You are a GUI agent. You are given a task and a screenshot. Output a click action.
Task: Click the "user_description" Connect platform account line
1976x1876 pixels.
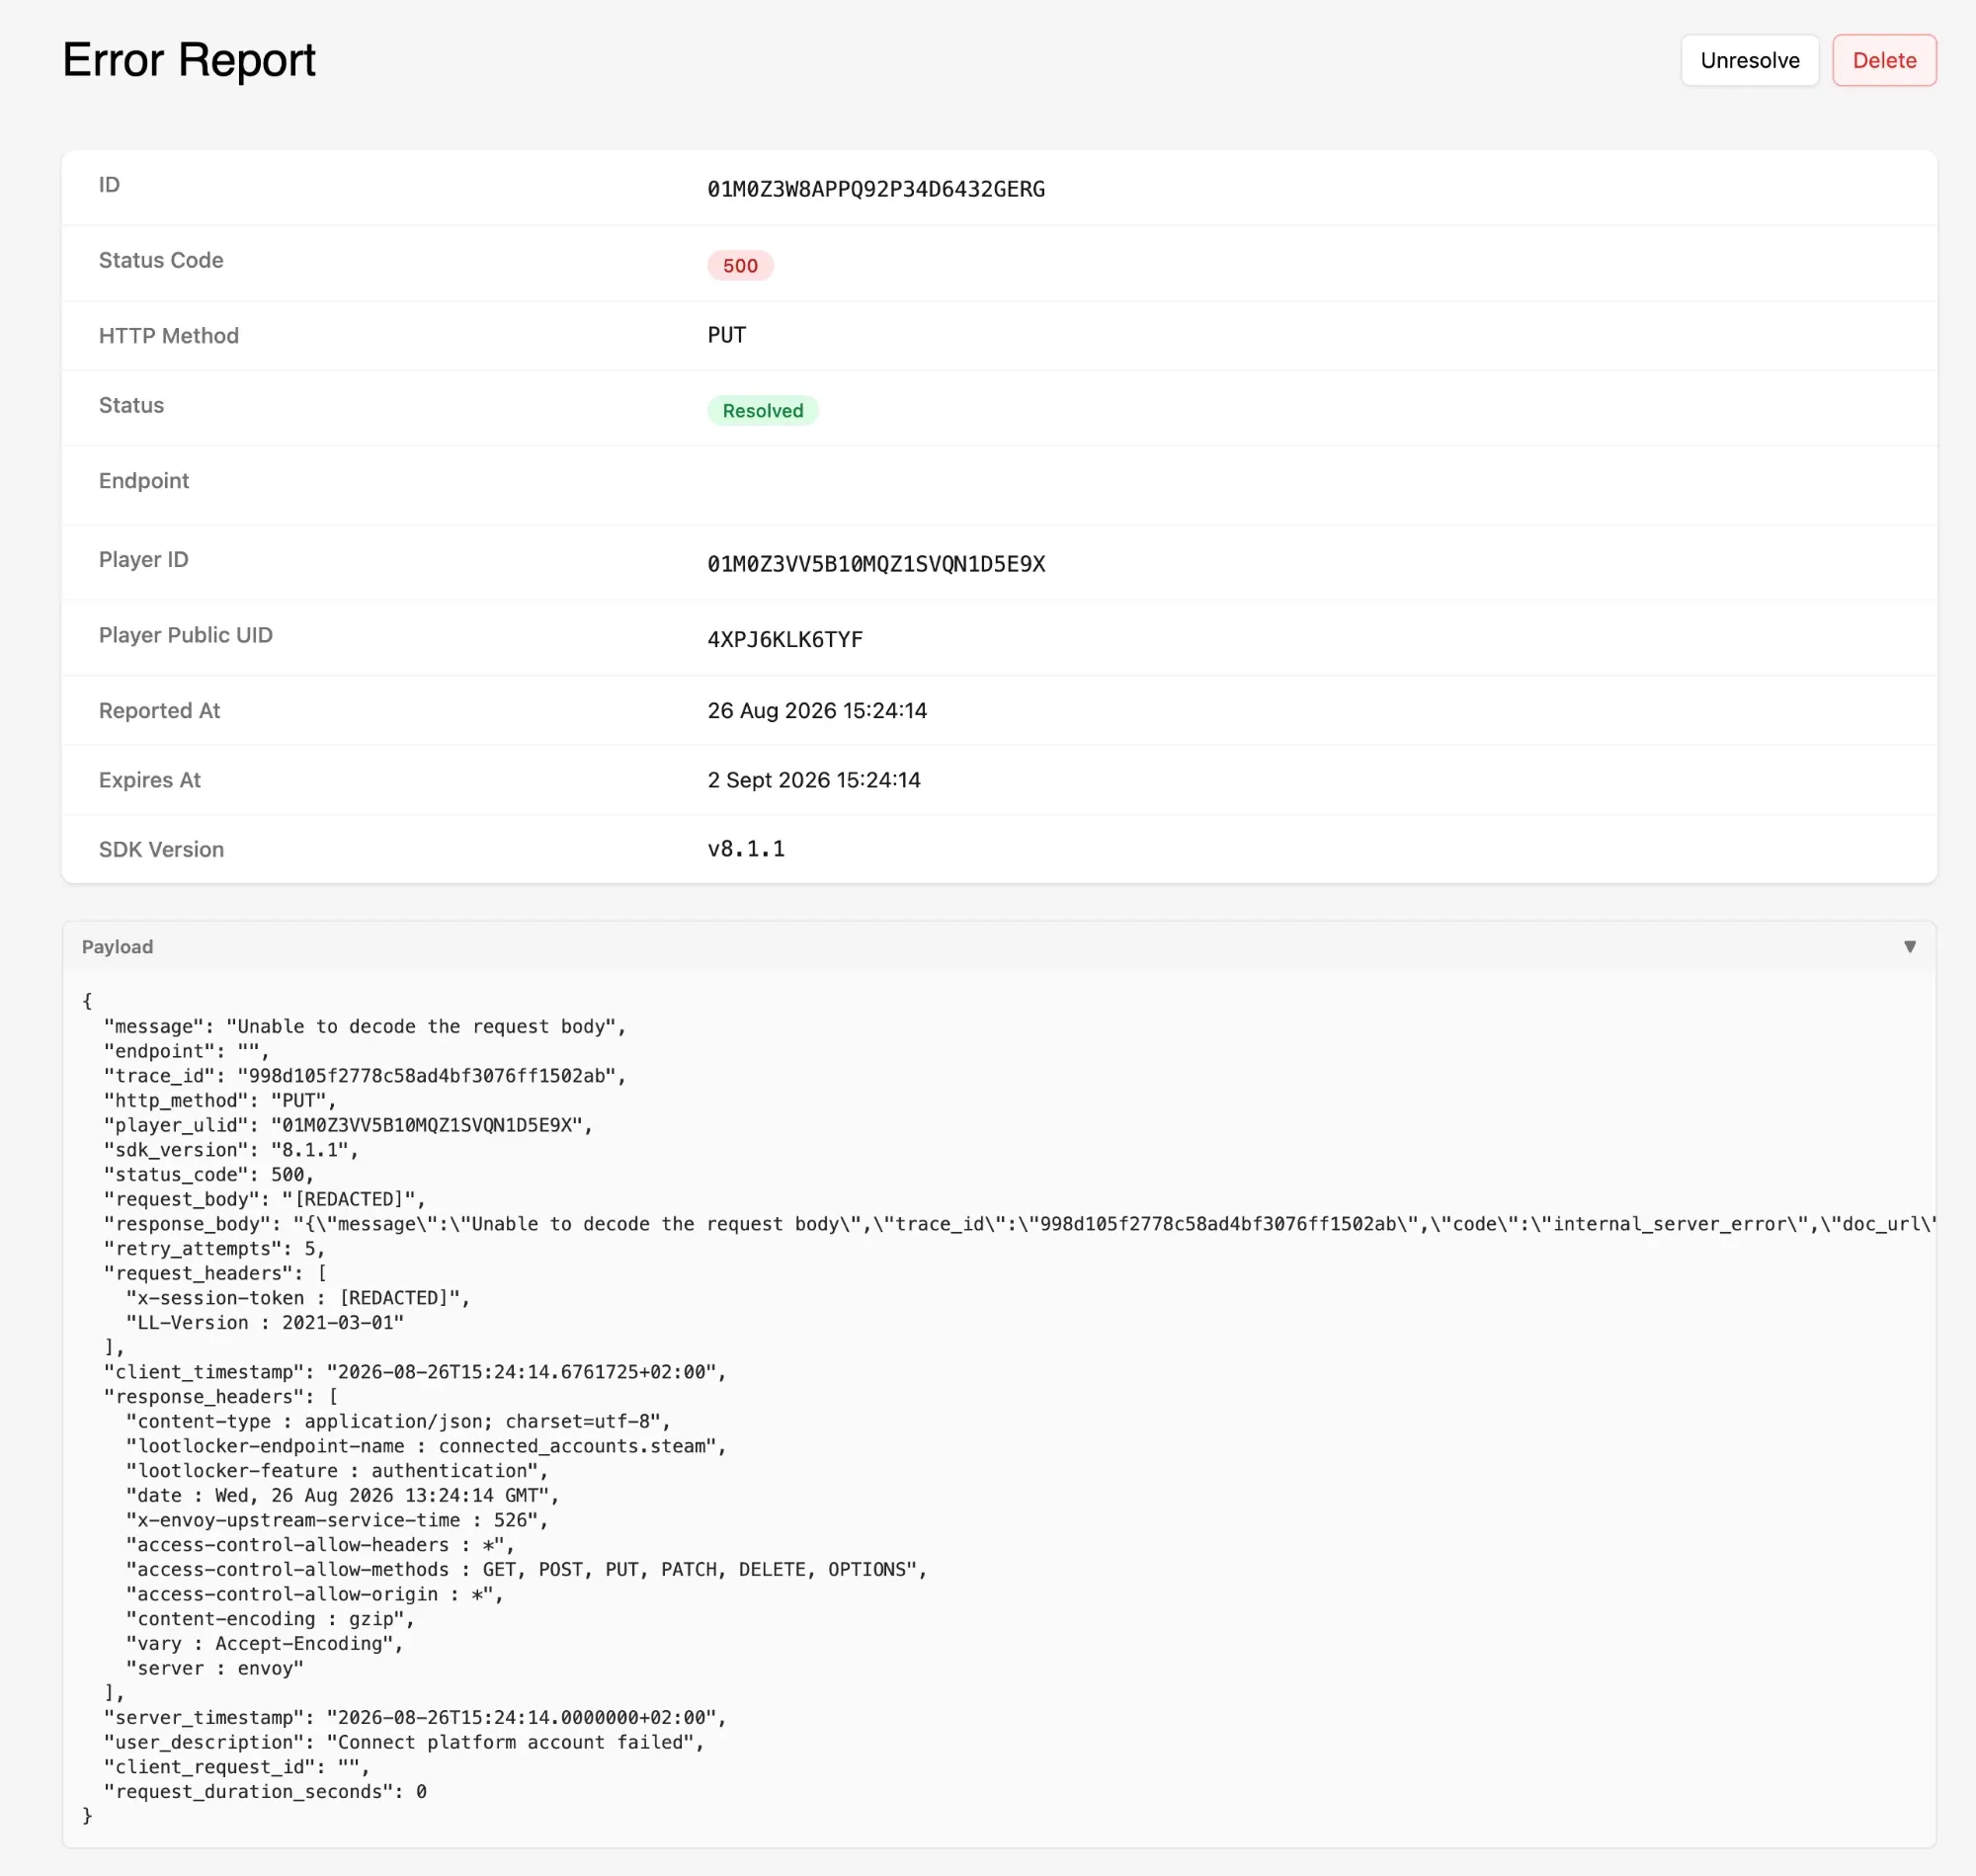(x=404, y=1742)
